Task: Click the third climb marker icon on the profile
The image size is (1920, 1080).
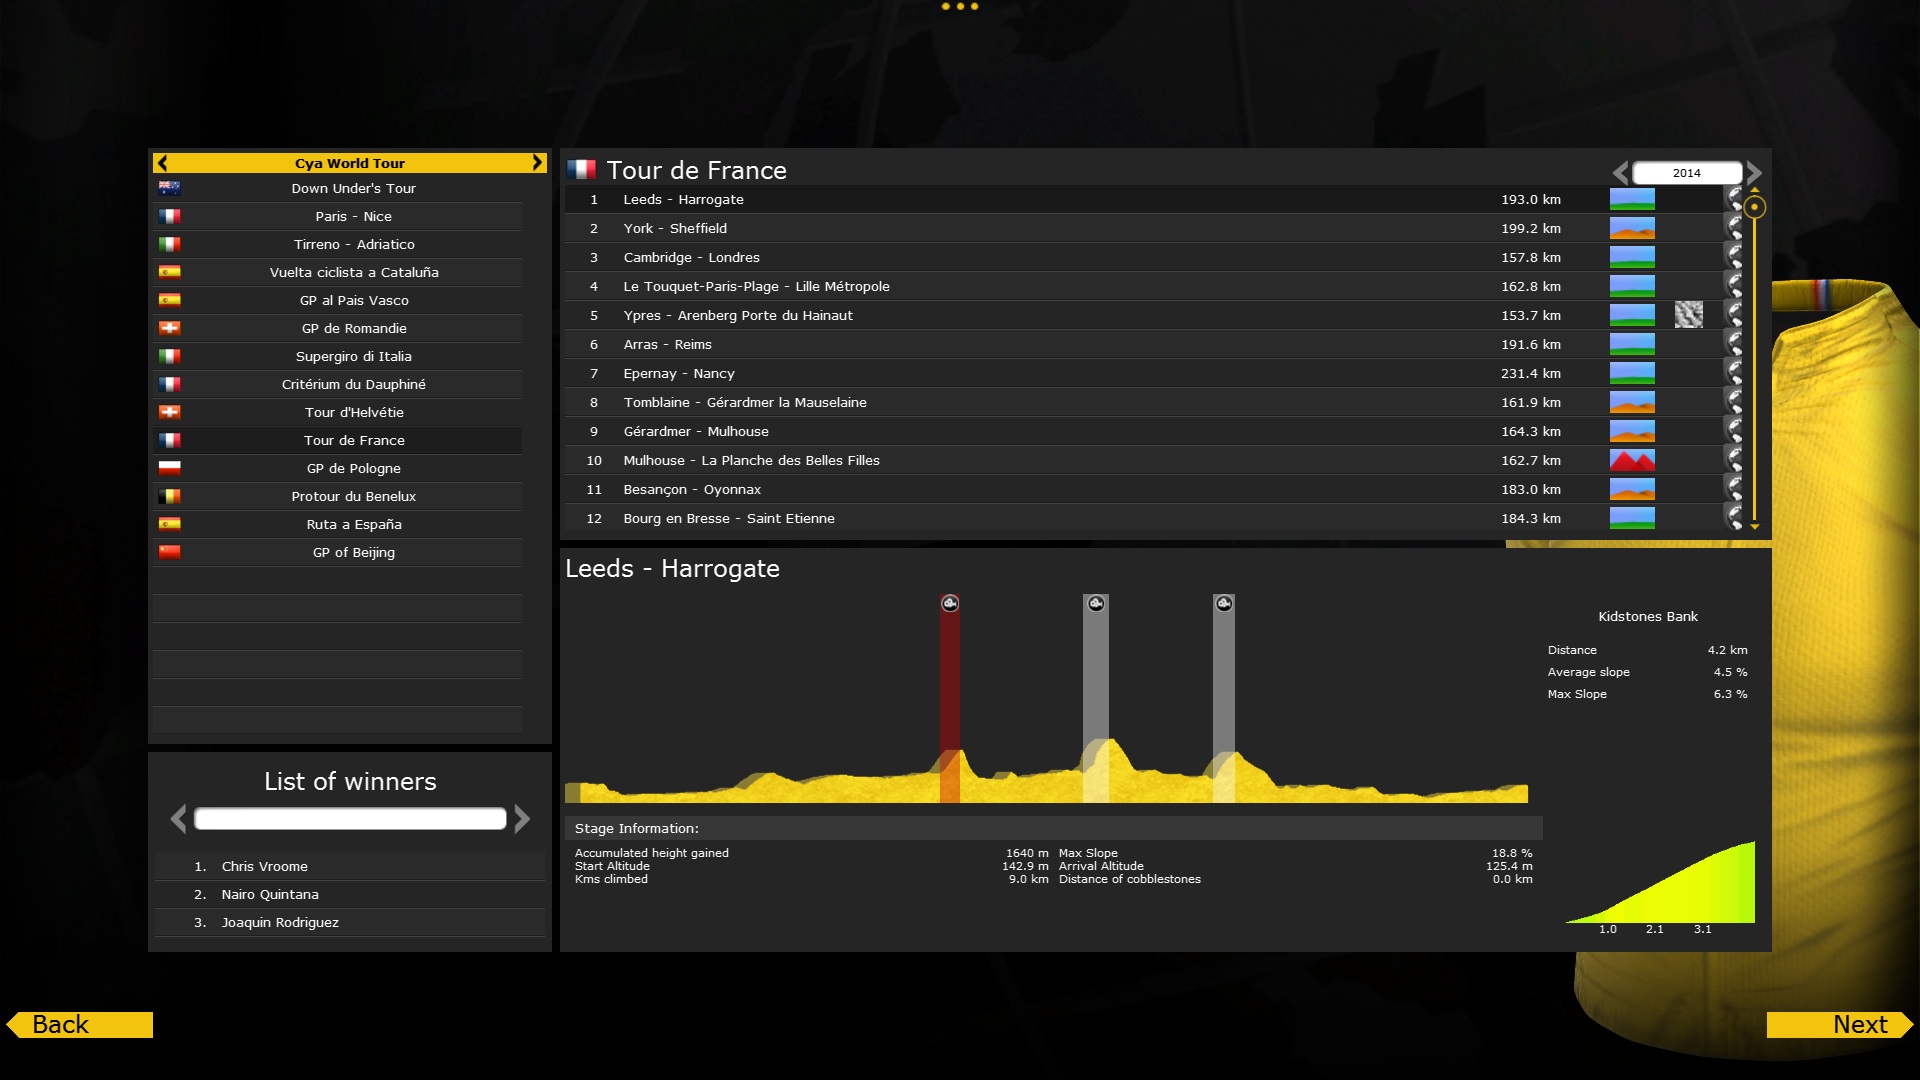Action: (x=1224, y=603)
